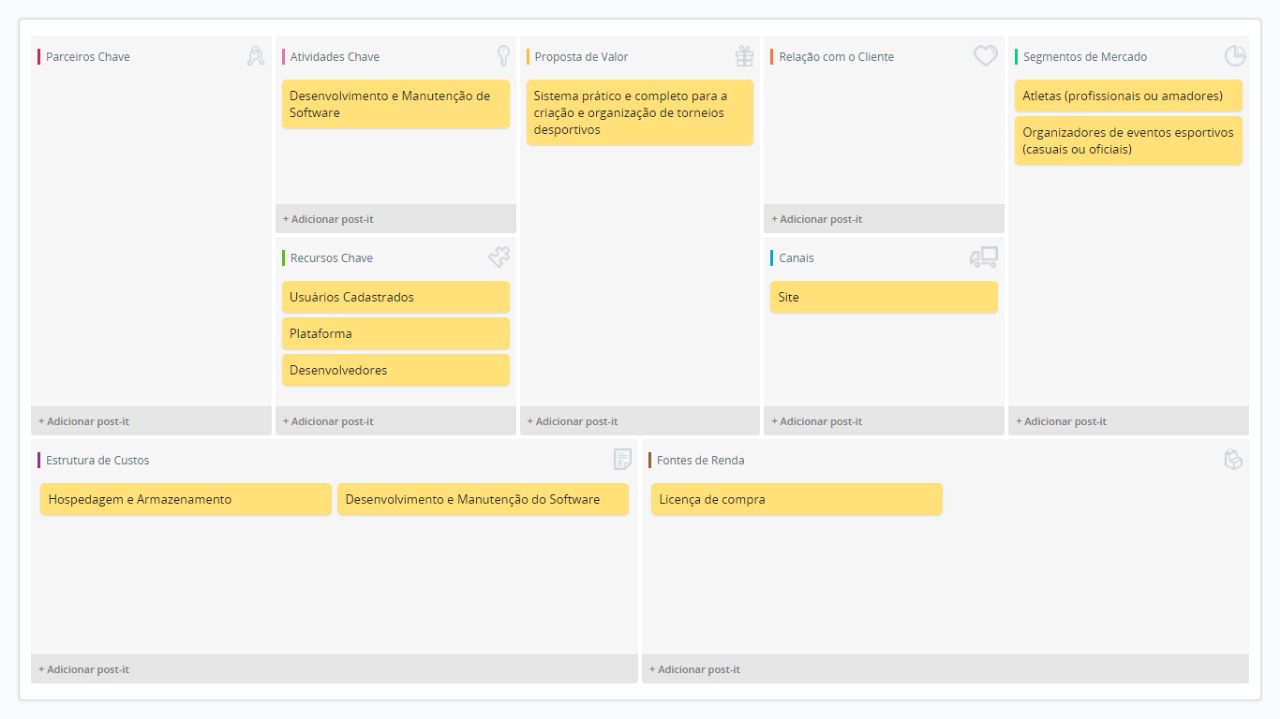
Task: Open the 'Licença de compra' post-it
Action: click(796, 499)
